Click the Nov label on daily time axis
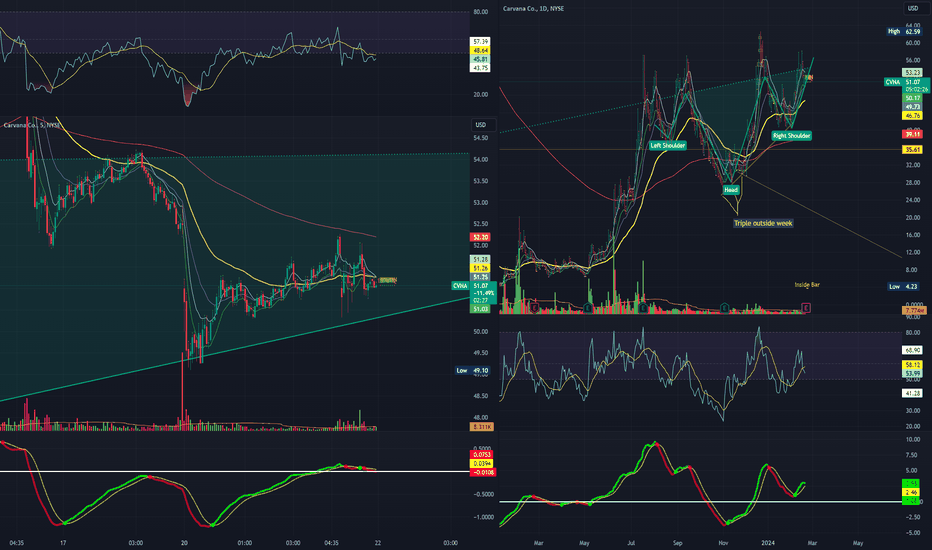This screenshot has height=550, width=932. pyautogui.click(x=723, y=543)
